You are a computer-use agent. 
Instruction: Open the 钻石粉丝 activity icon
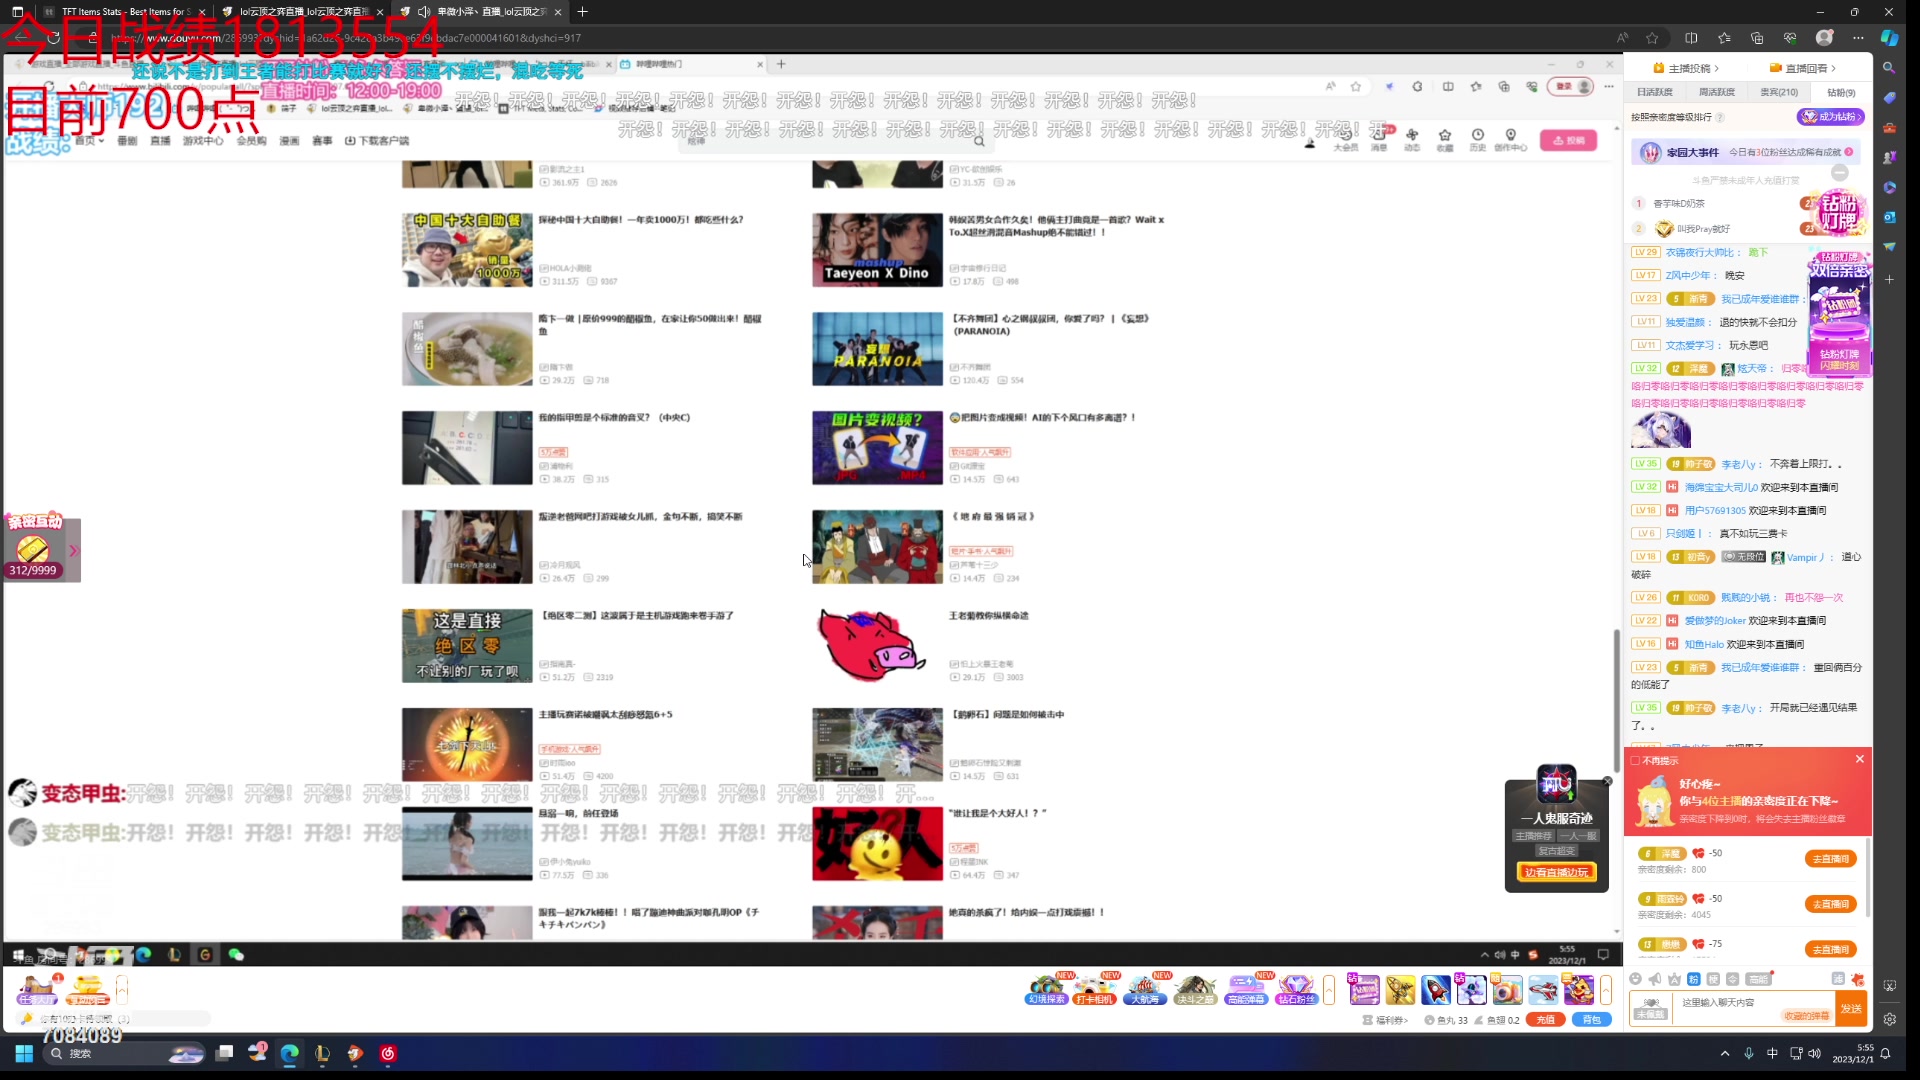(1296, 989)
